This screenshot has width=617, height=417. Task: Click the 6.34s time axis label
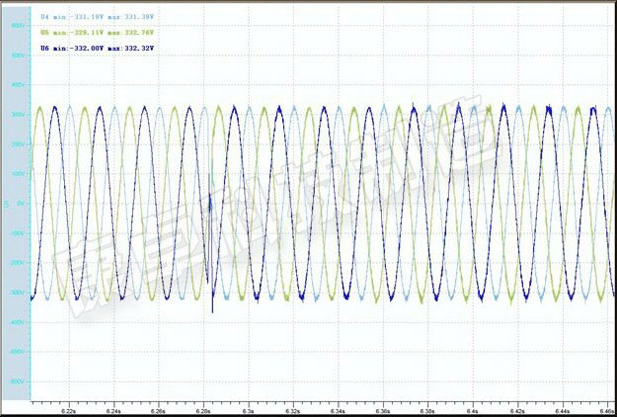point(338,410)
